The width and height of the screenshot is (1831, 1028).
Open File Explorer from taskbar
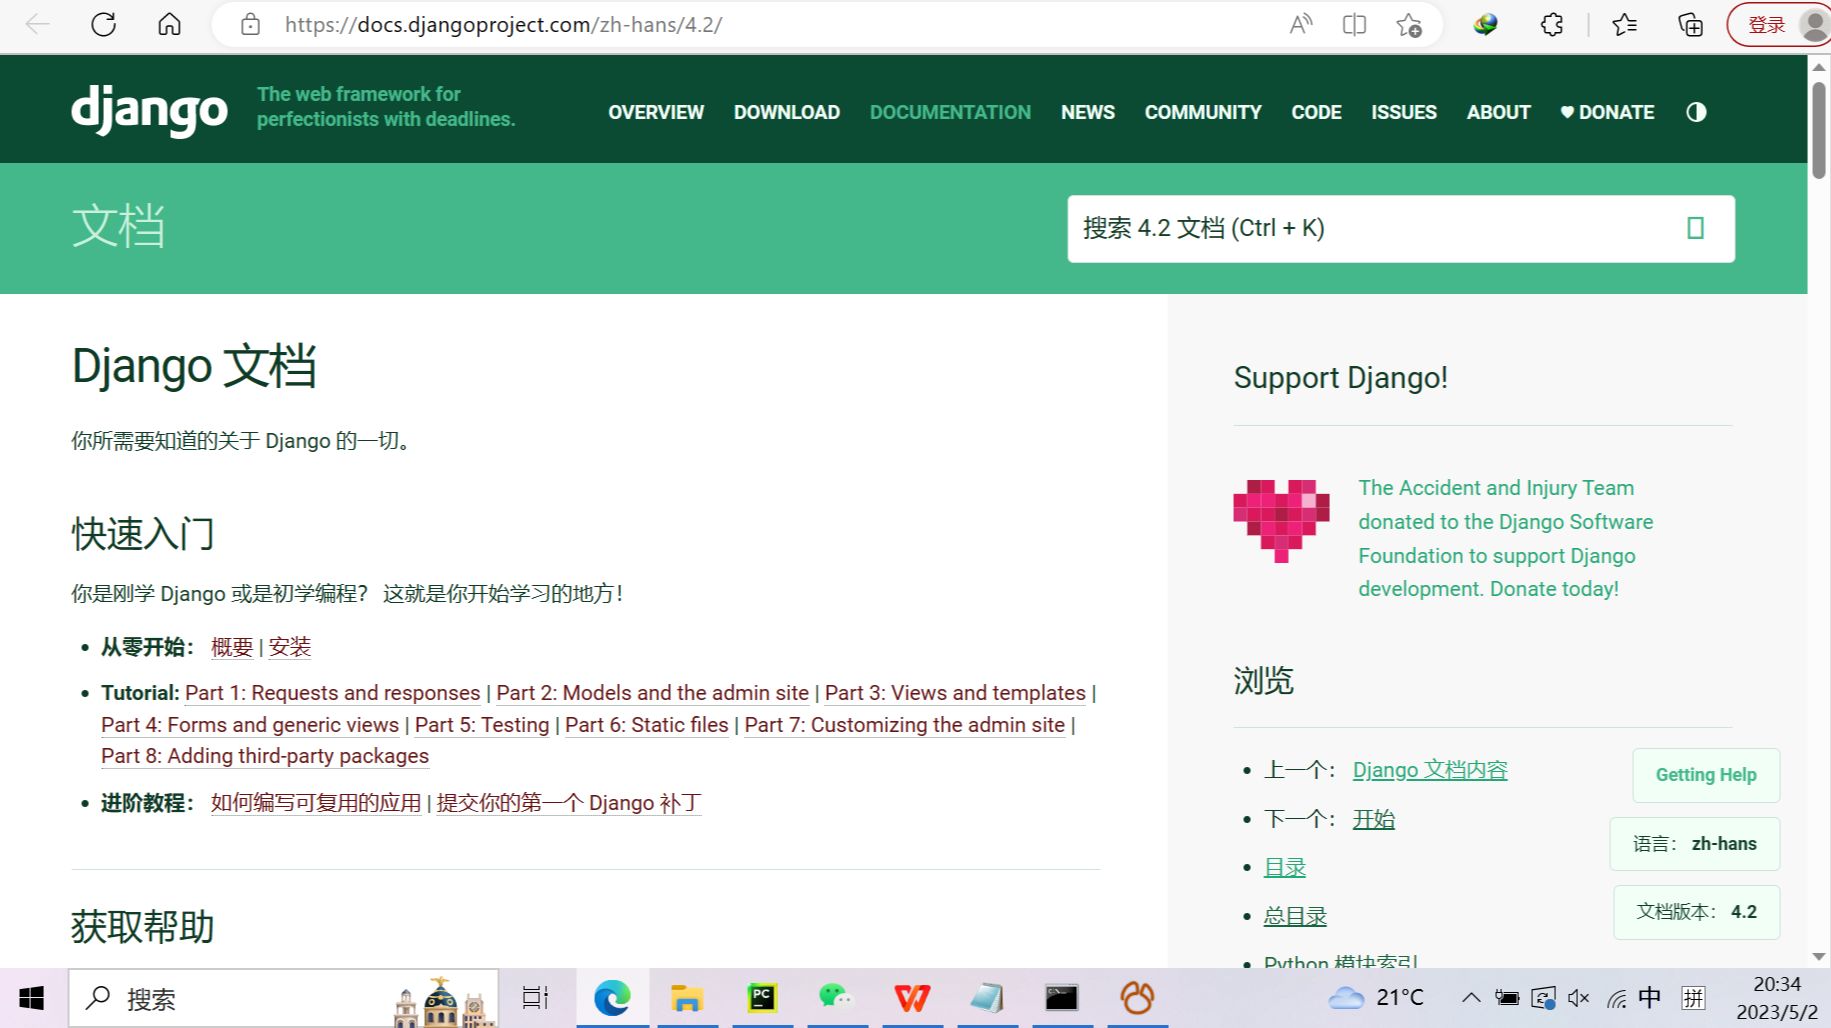click(x=687, y=998)
